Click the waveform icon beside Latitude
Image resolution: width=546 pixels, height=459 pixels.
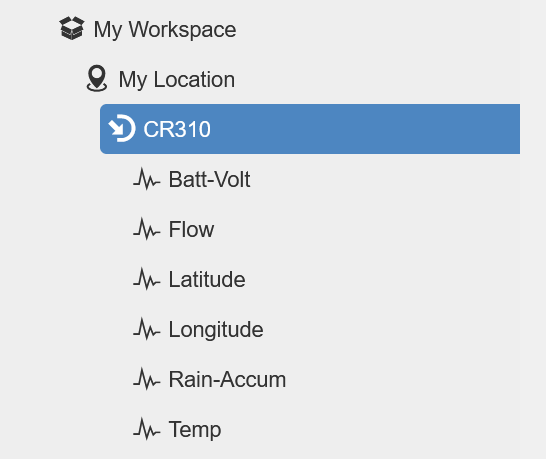click(x=147, y=279)
